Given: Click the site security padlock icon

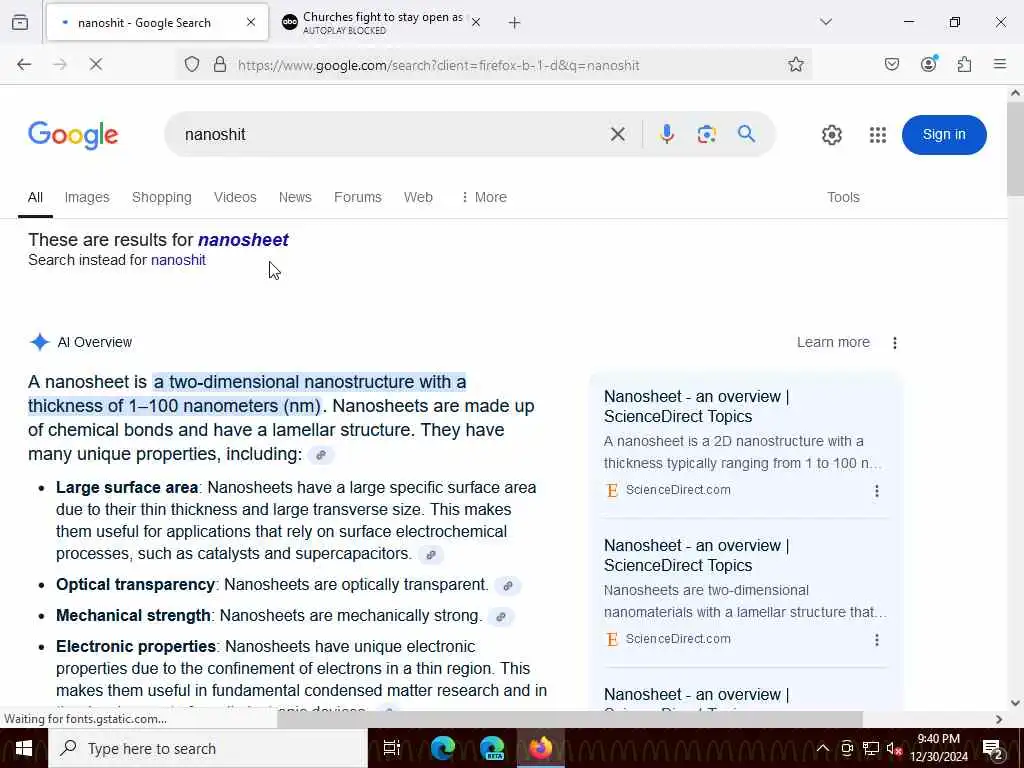Looking at the screenshot, I should tap(220, 64).
